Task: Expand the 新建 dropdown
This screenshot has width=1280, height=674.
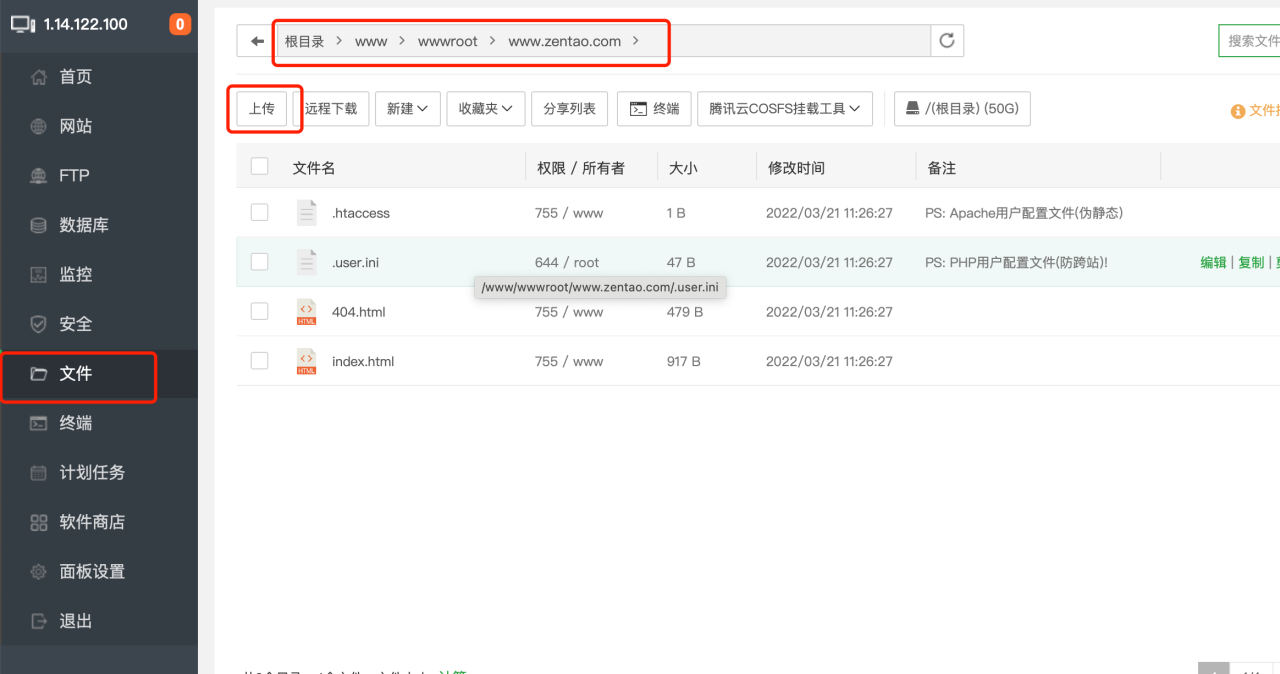Action: 408,109
